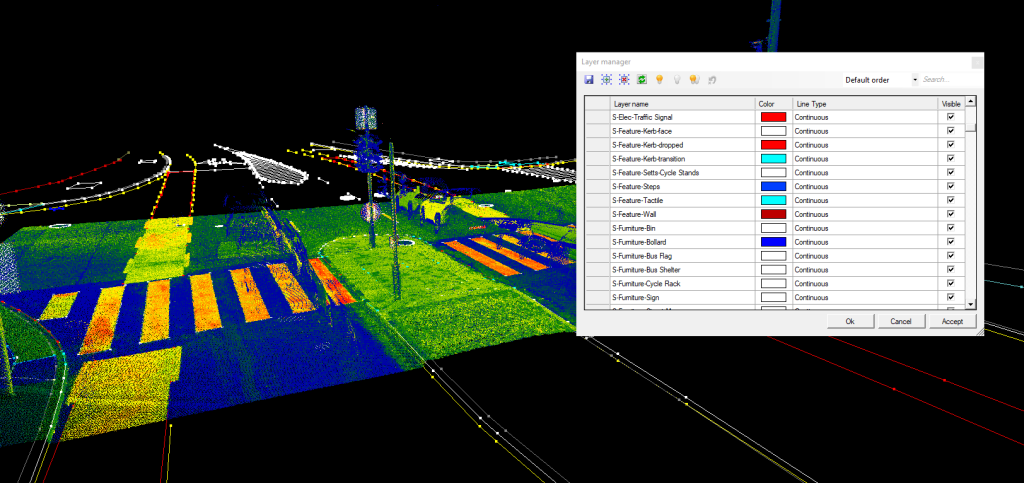
Task: Toggle Visible checkbox for S-Feature-Wall
Action: coord(950,214)
